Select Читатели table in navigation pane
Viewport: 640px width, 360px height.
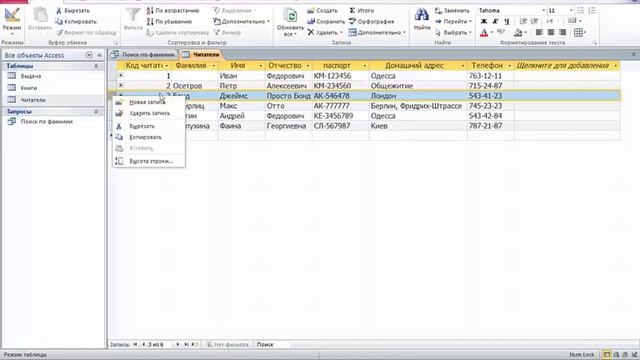(x=33, y=100)
